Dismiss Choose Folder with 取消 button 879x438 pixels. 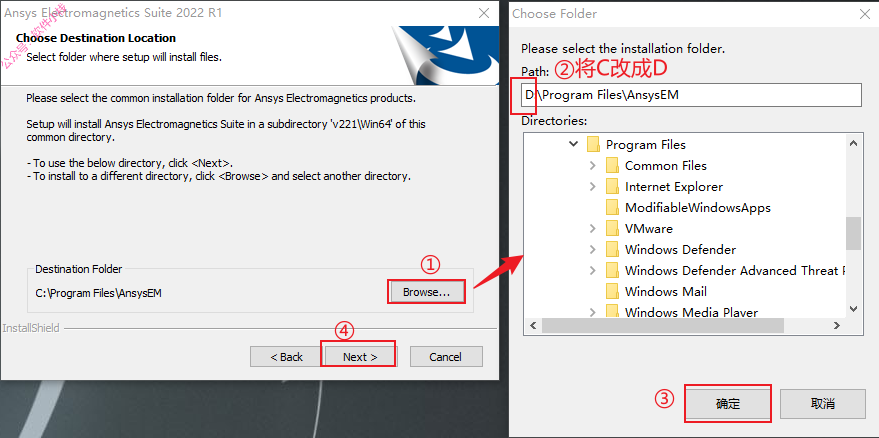click(x=822, y=404)
